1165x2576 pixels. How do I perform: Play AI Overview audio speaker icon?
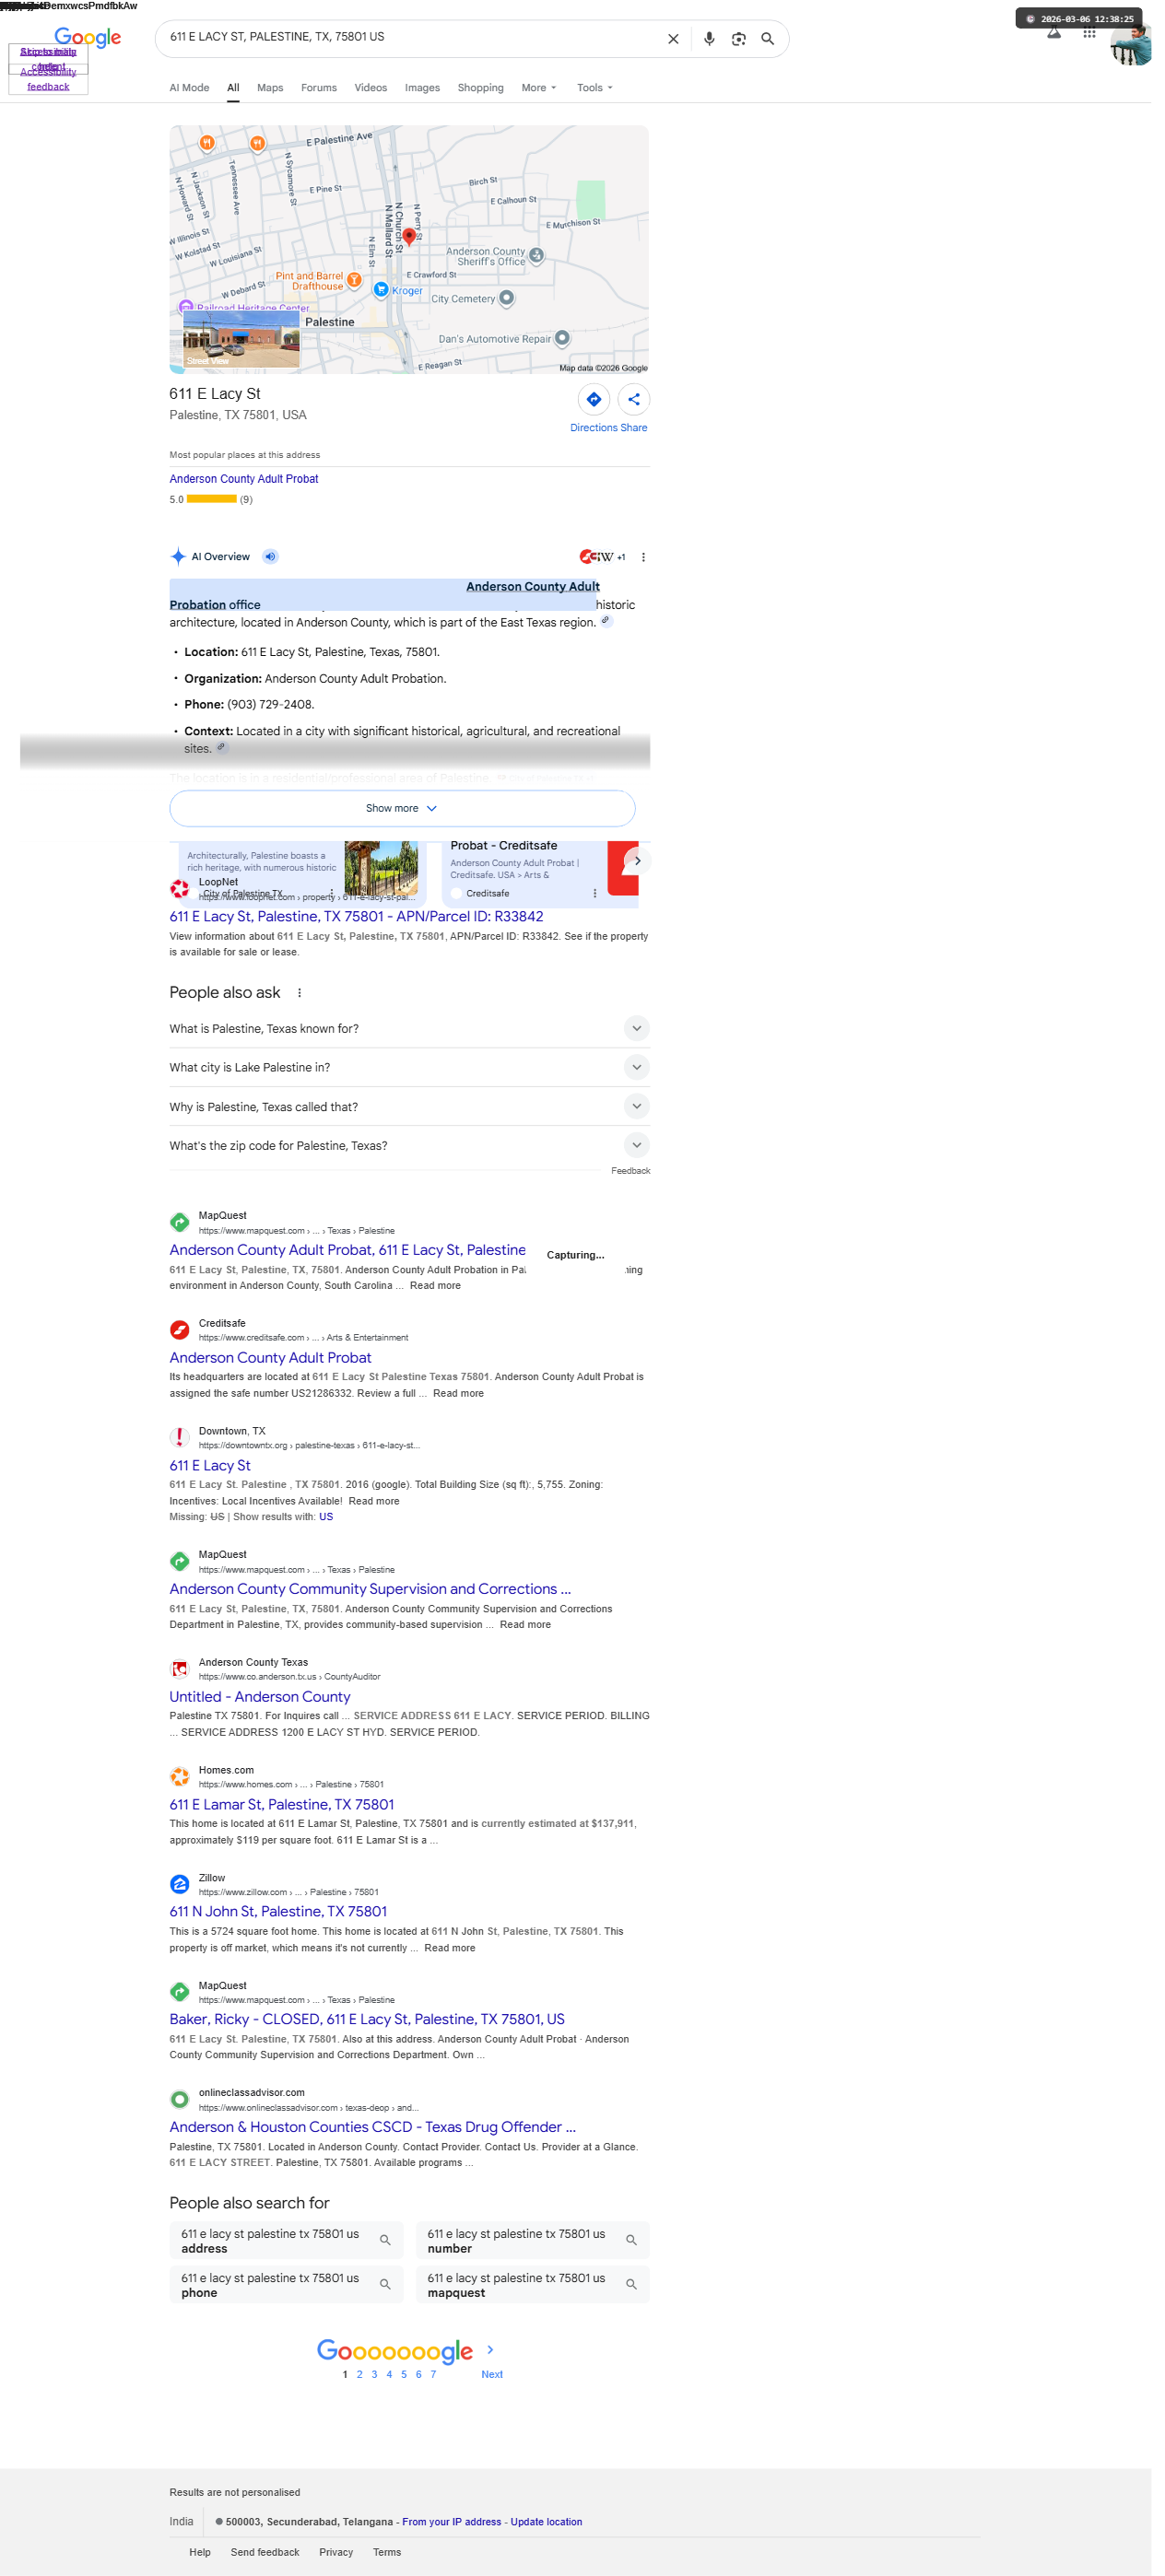coord(270,557)
